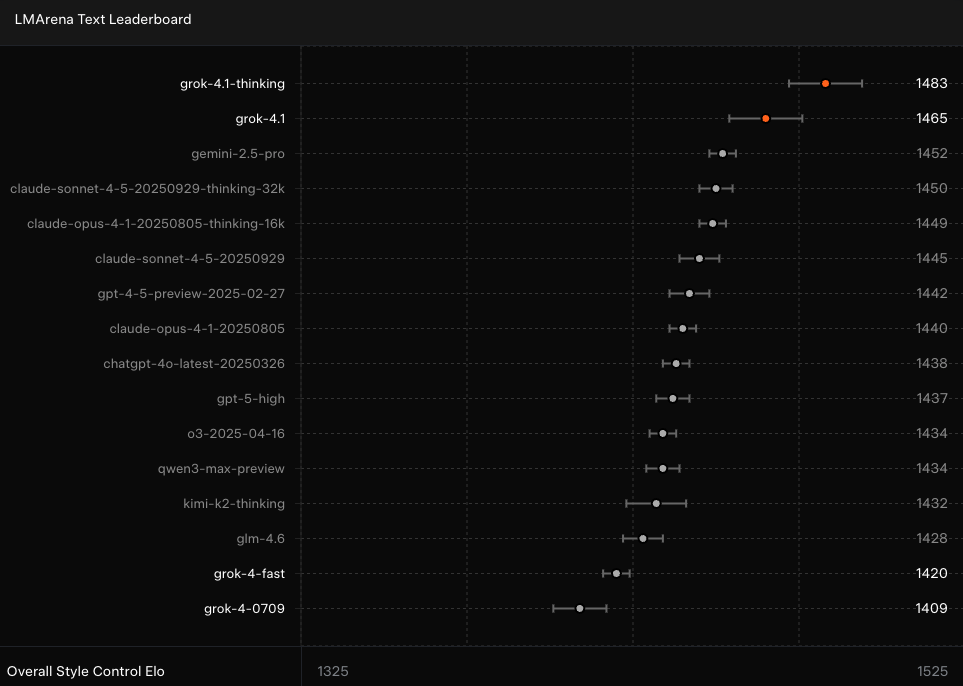Click the qwen3-max-preview model name
This screenshot has width=963, height=686.
pyautogui.click(x=221, y=469)
